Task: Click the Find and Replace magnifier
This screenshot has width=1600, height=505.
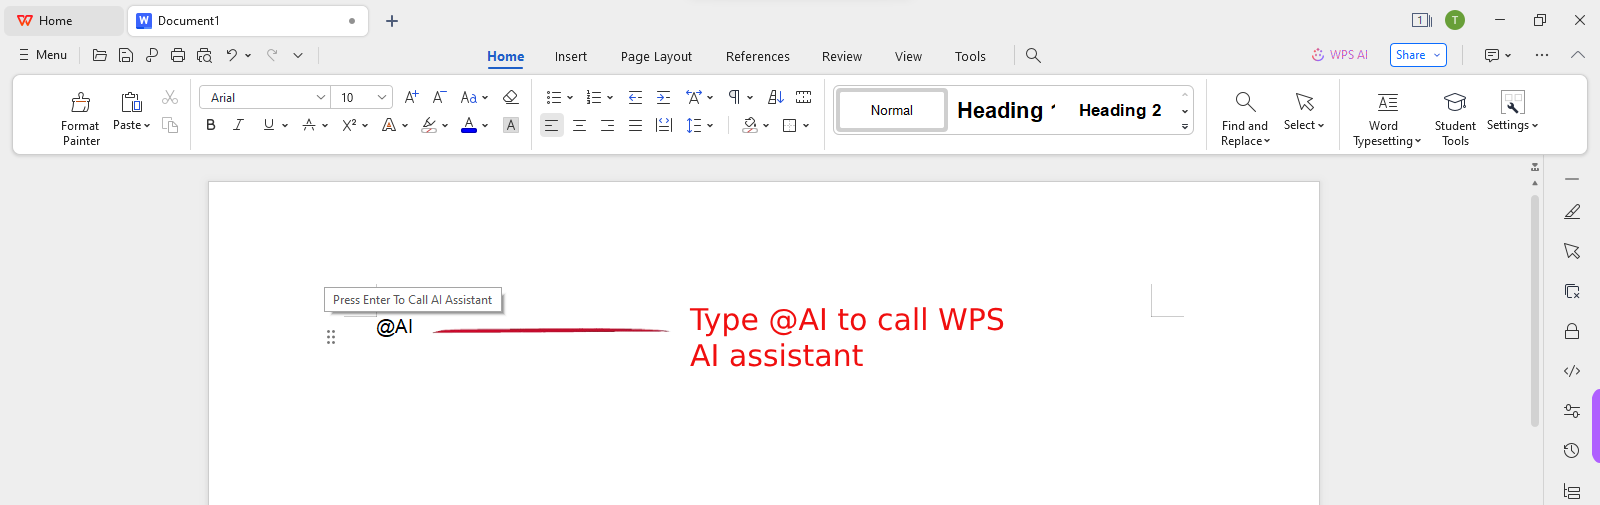Action: coord(1245,102)
